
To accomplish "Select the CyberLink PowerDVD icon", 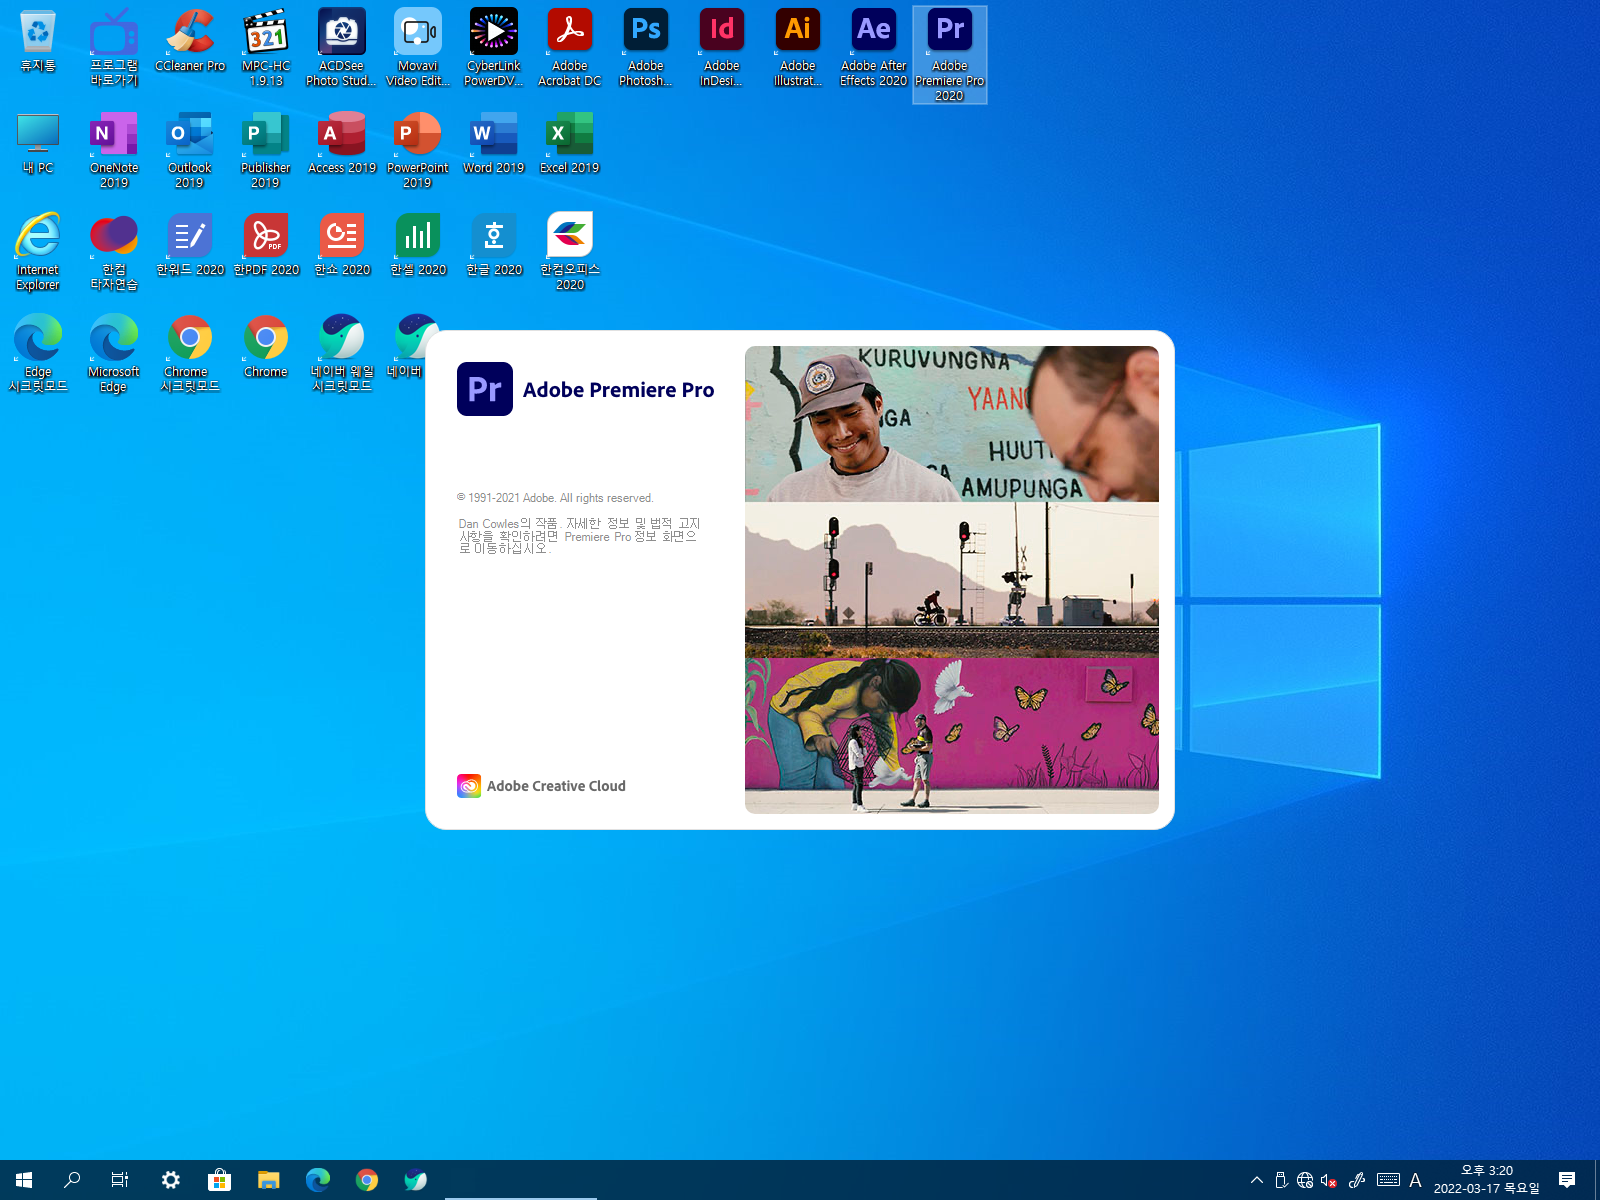I will [494, 47].
